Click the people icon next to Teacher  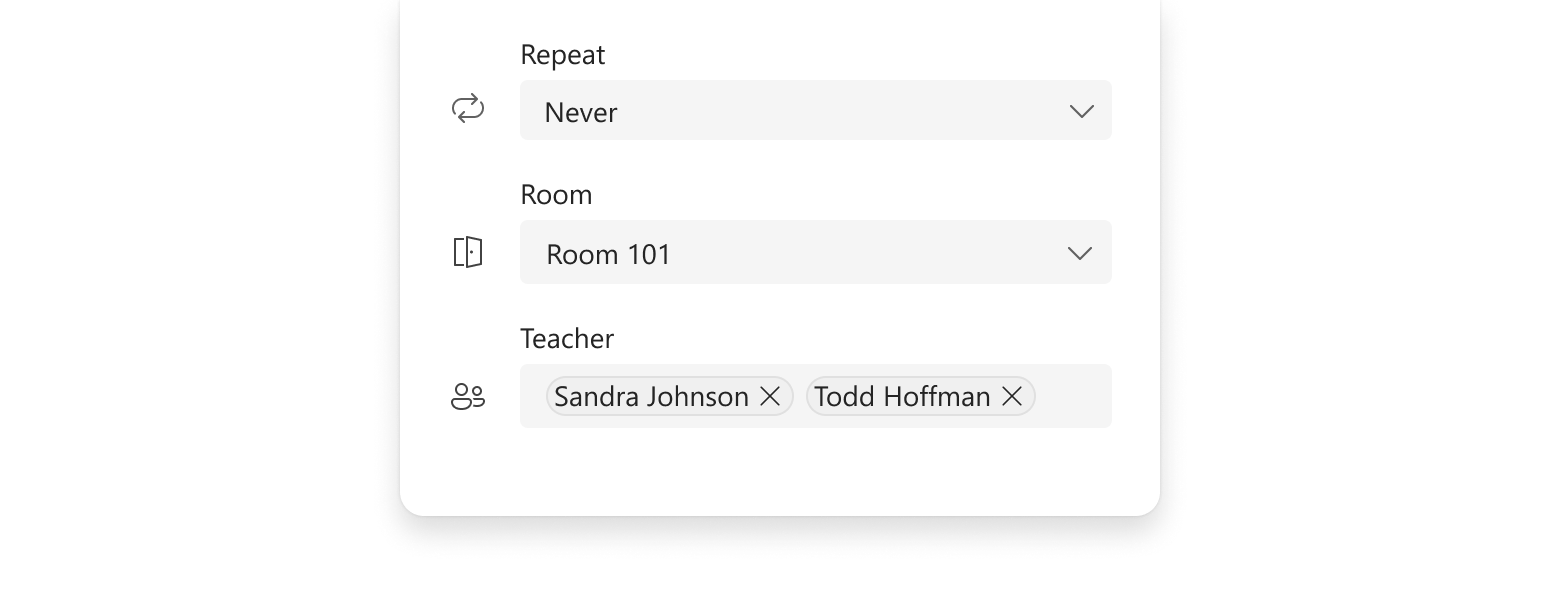[467, 396]
